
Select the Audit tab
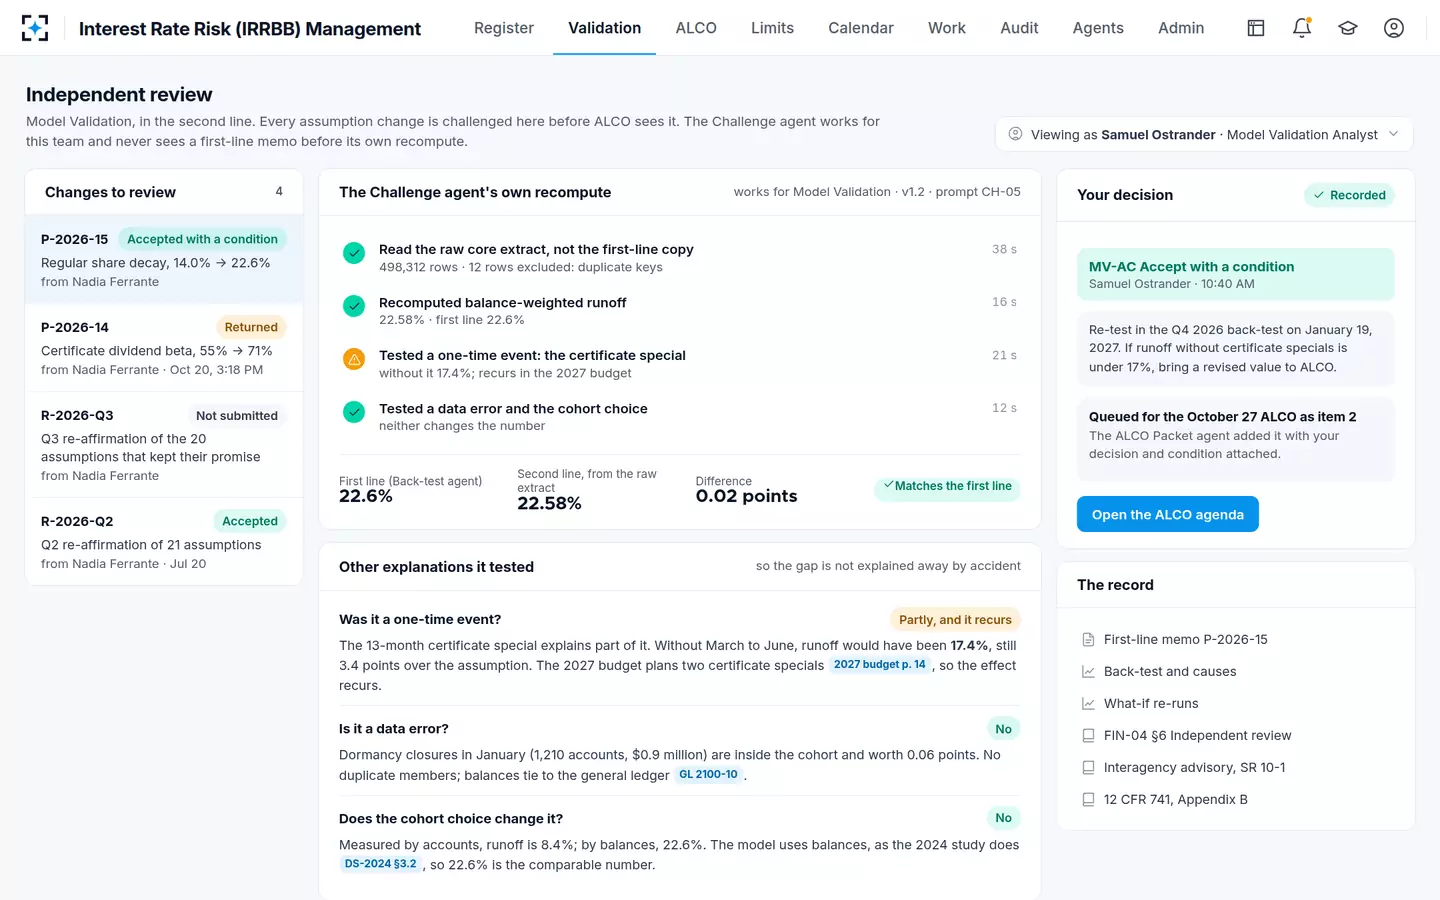point(1019,28)
